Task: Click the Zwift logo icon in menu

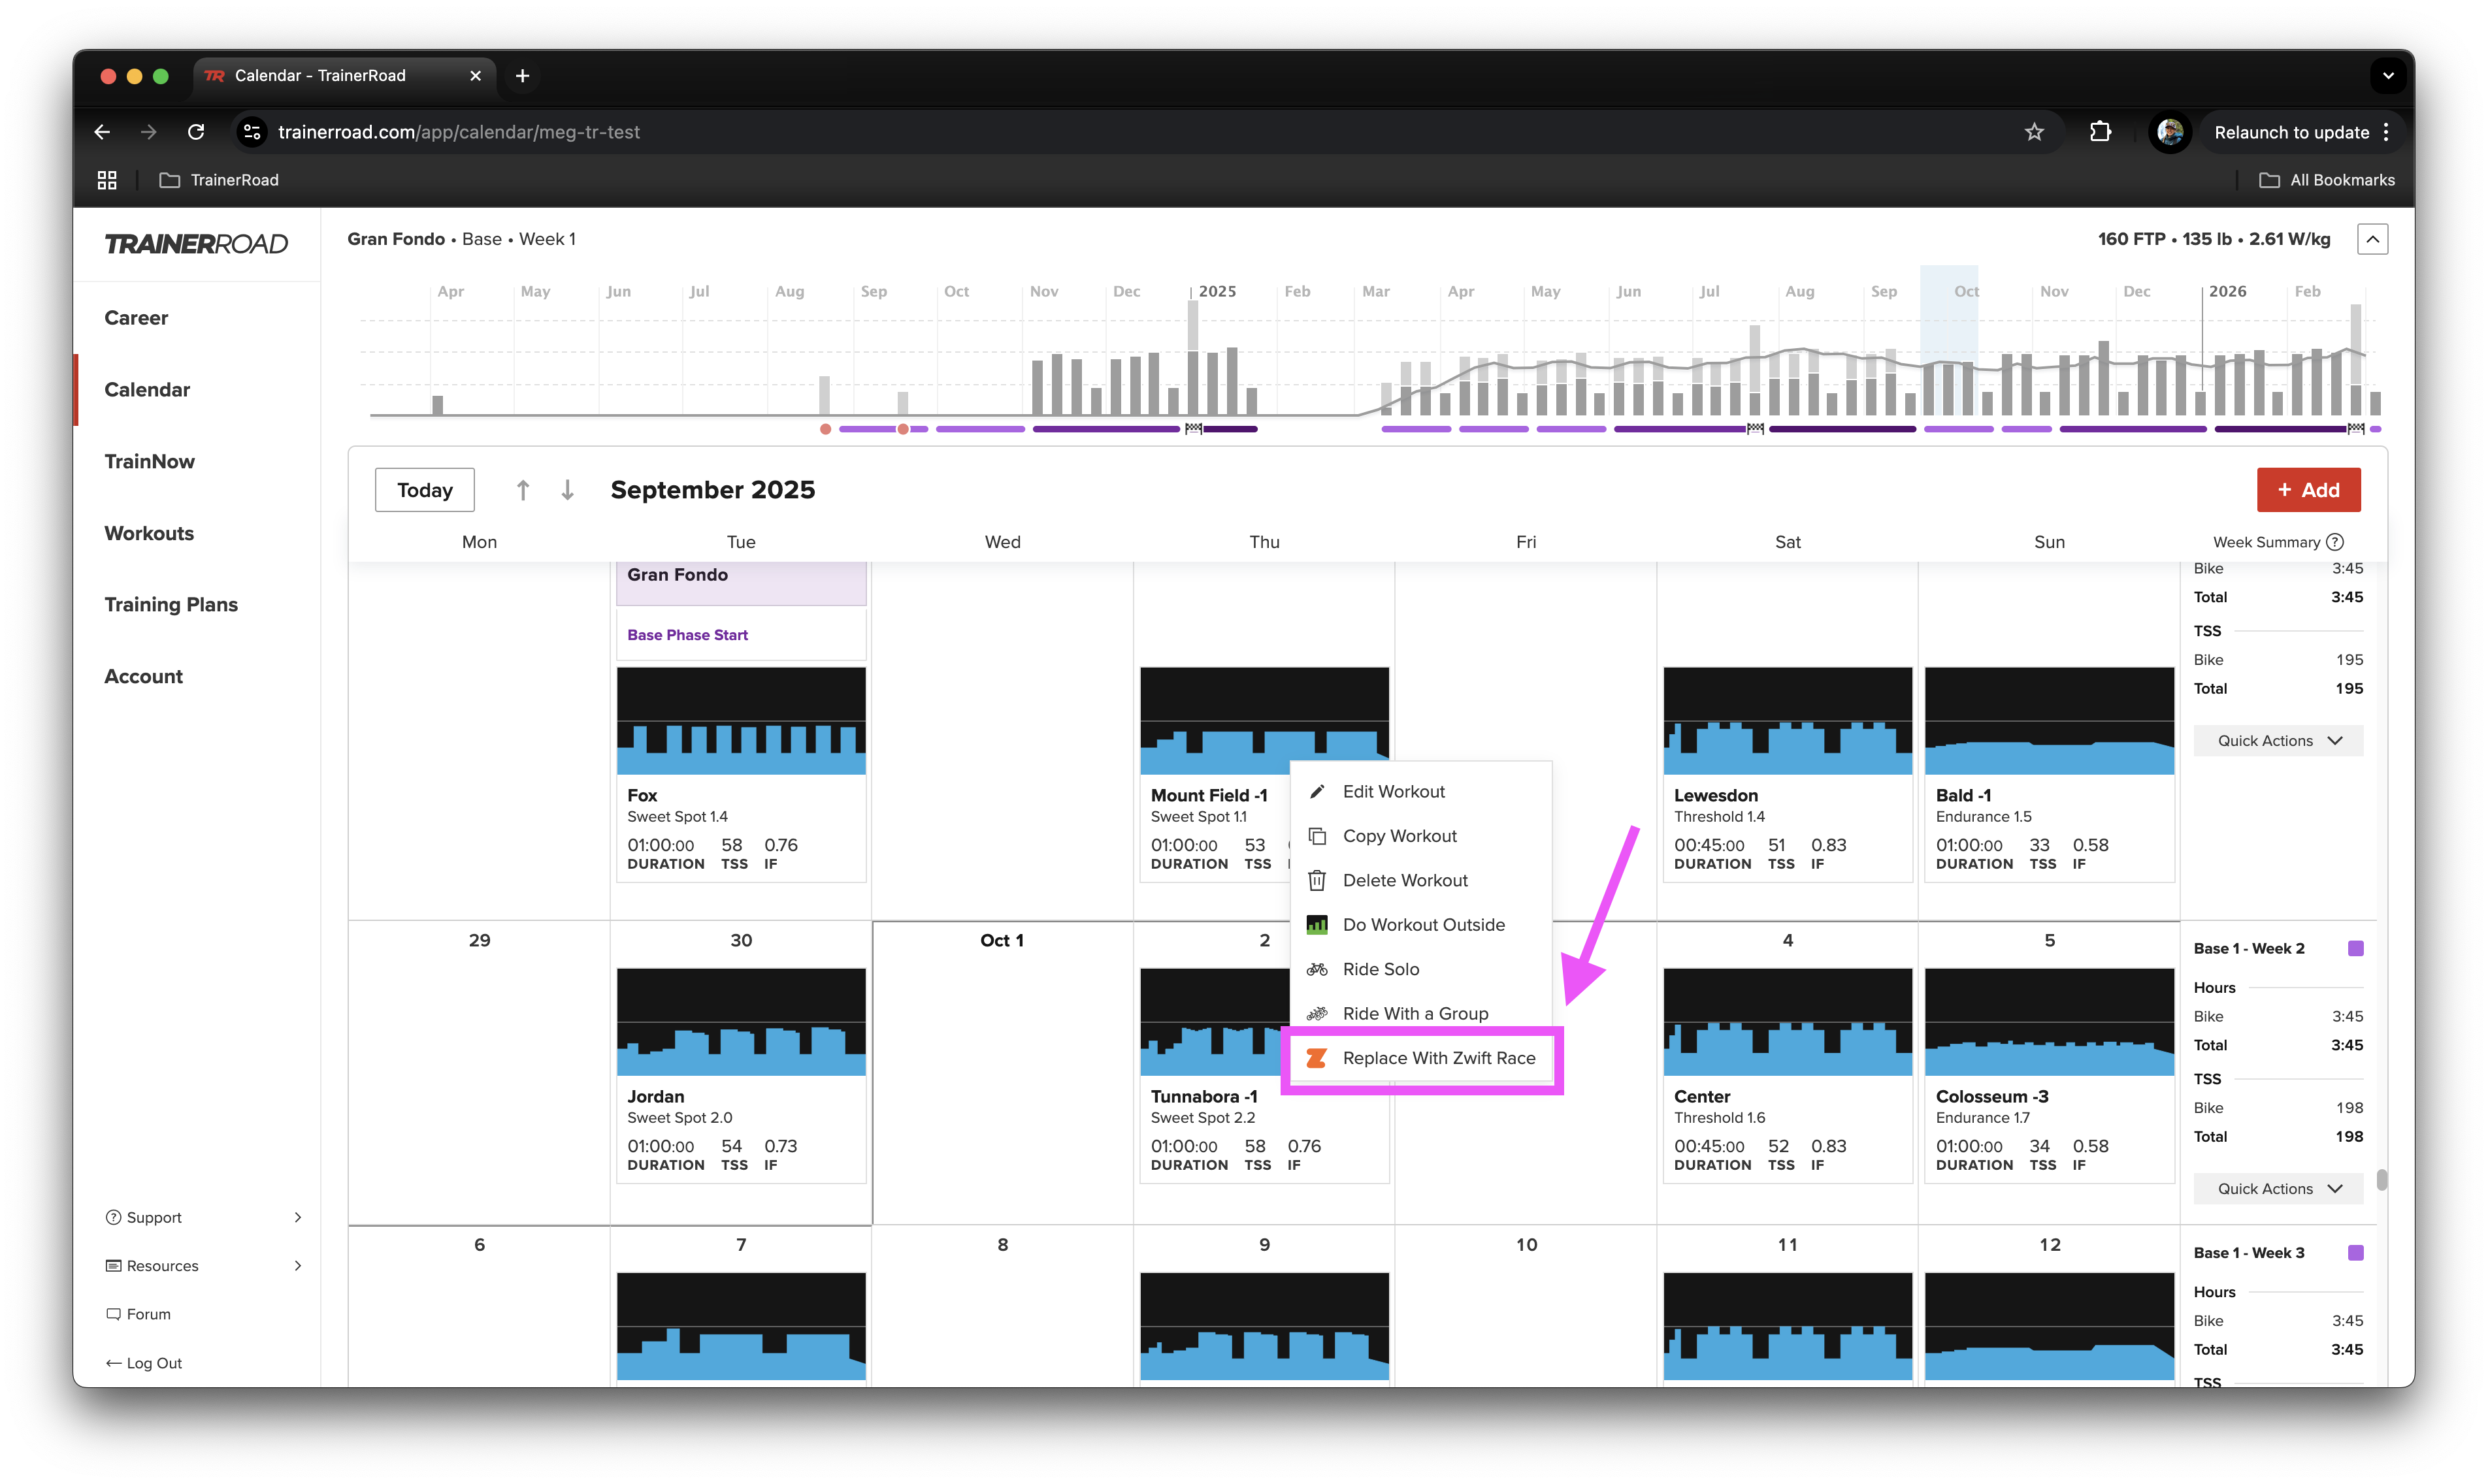Action: (1317, 1058)
